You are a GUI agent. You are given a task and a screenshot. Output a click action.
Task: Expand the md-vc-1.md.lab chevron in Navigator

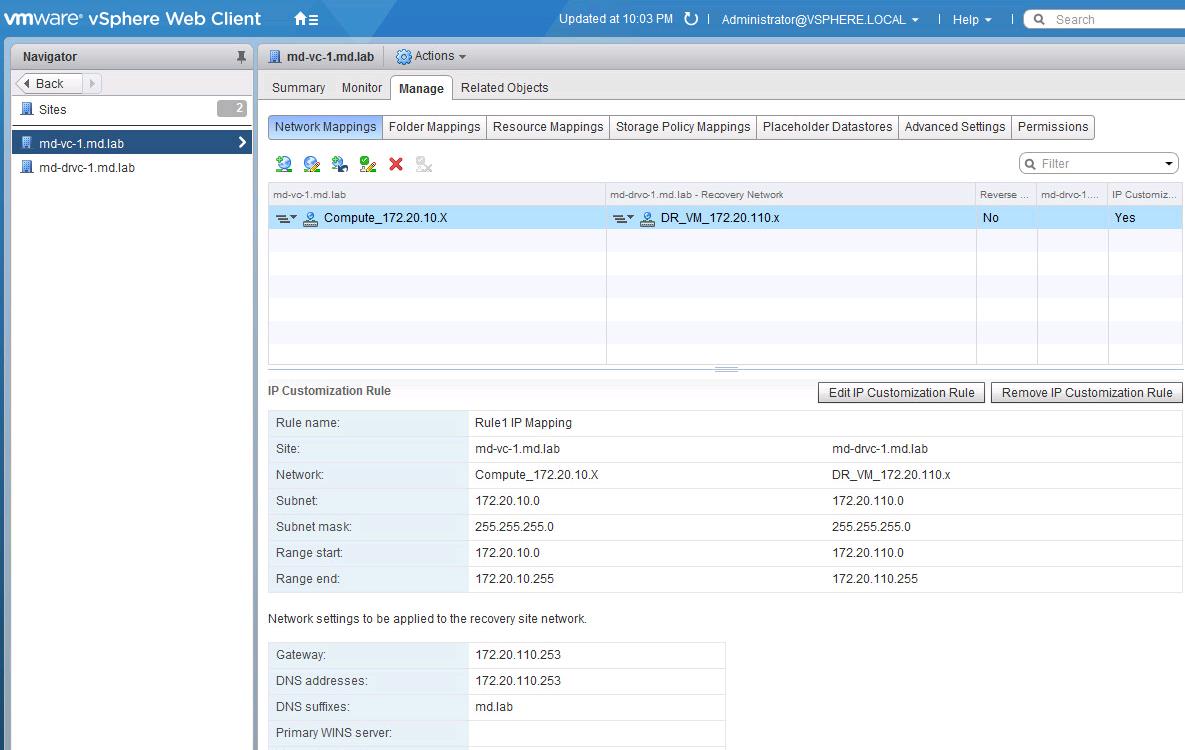(242, 142)
